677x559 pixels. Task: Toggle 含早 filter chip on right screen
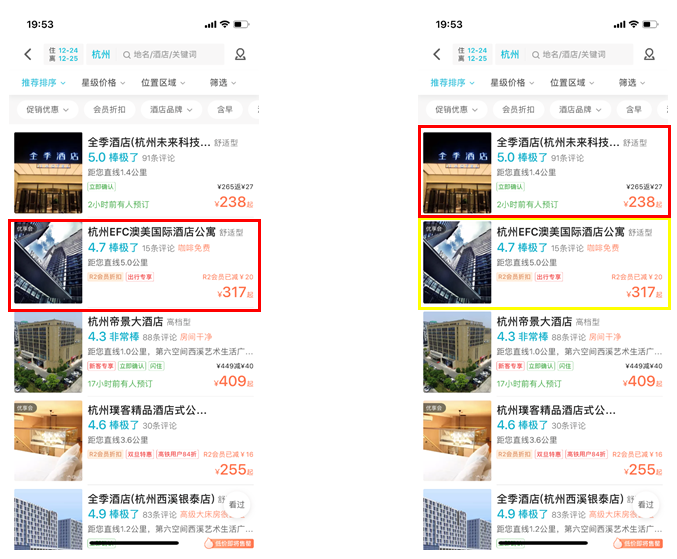click(633, 110)
